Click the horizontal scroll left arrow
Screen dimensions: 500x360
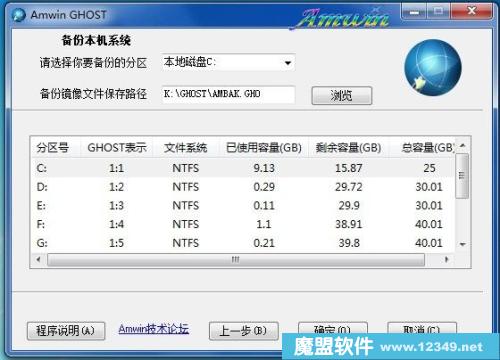[38, 259]
